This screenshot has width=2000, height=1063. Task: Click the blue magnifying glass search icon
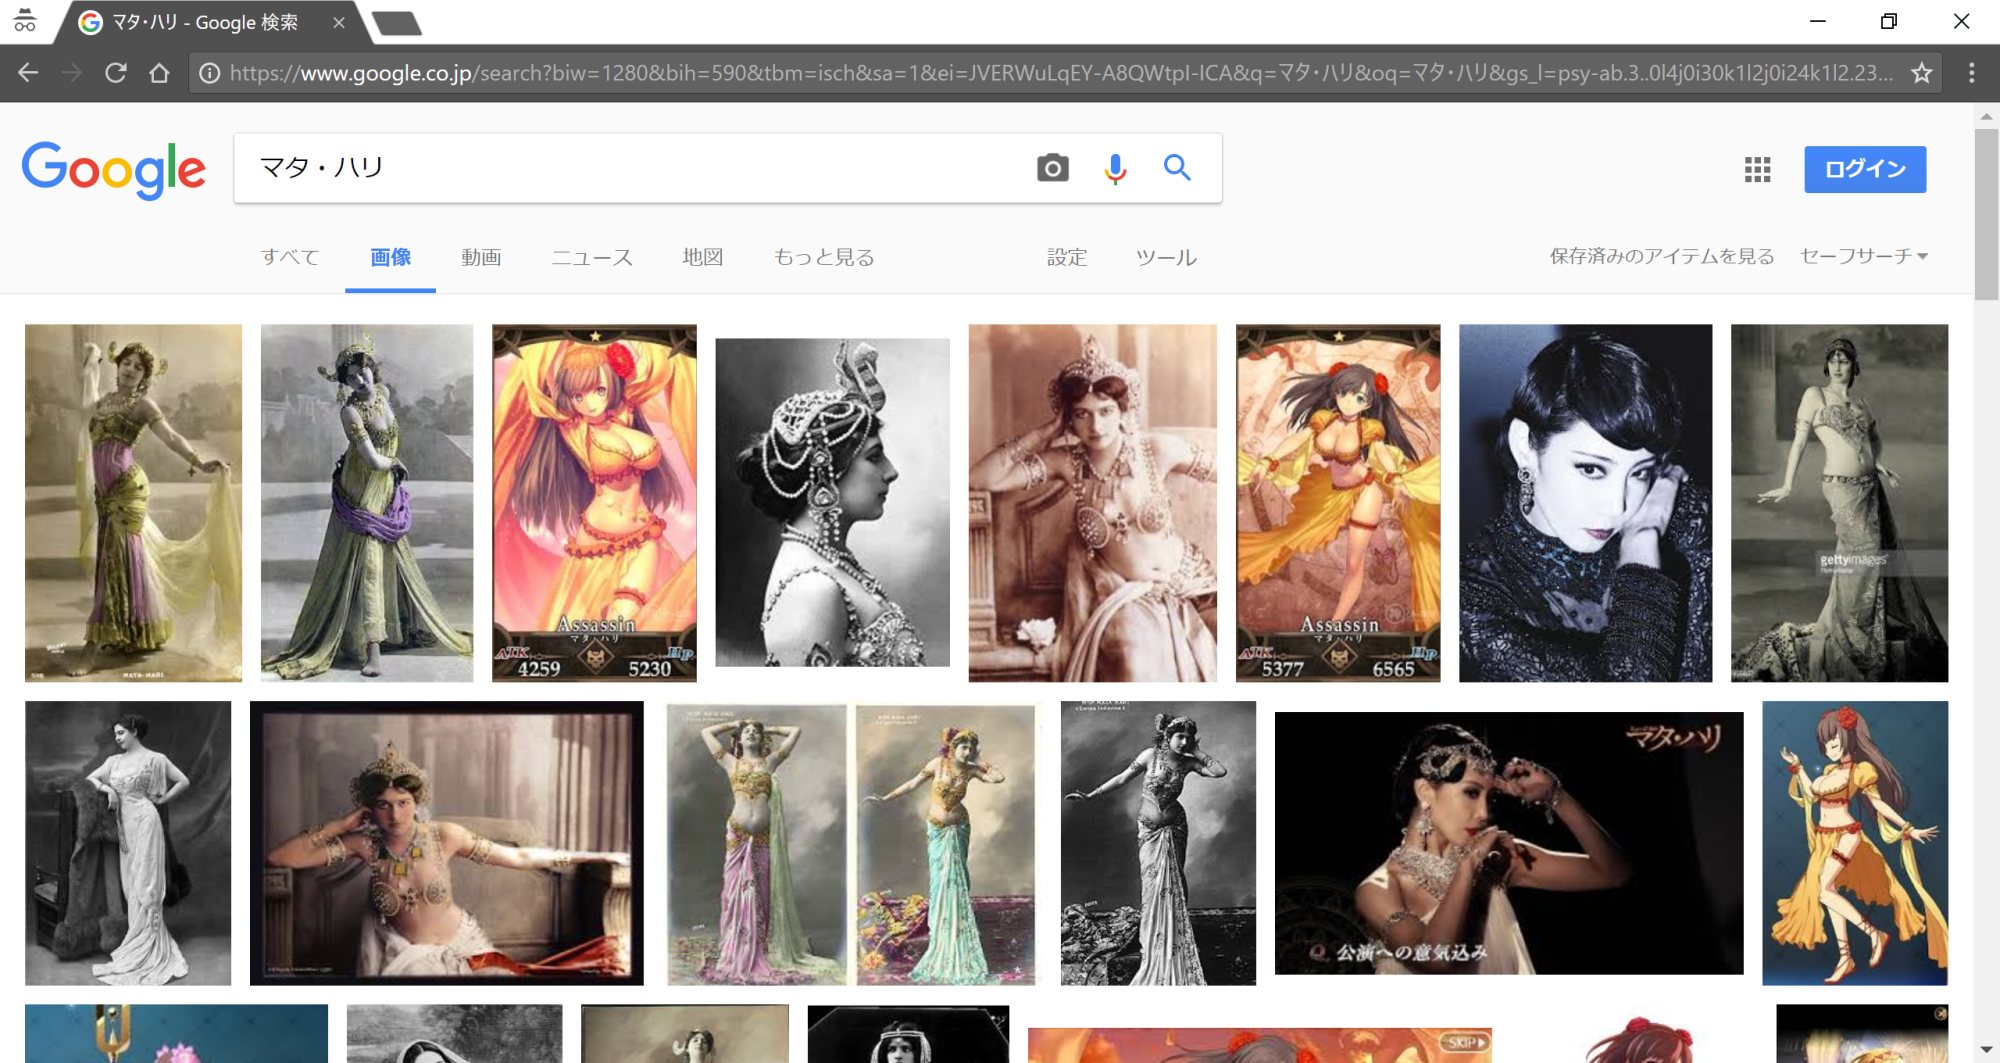[x=1177, y=168]
